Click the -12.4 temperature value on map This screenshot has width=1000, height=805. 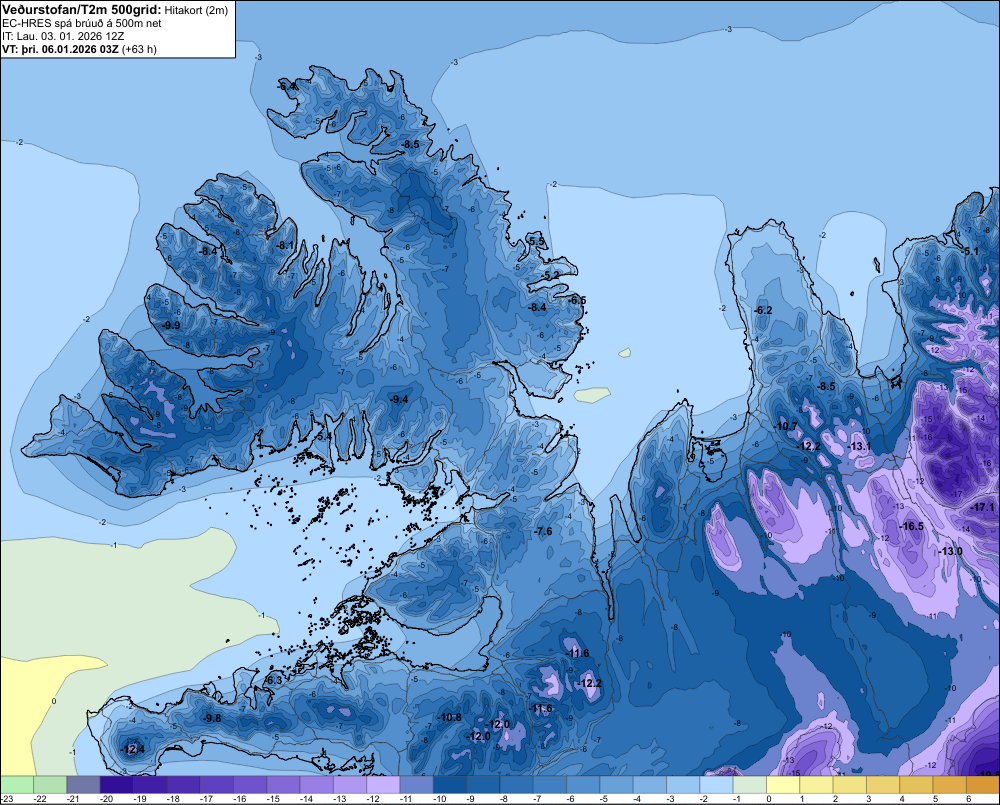[133, 749]
